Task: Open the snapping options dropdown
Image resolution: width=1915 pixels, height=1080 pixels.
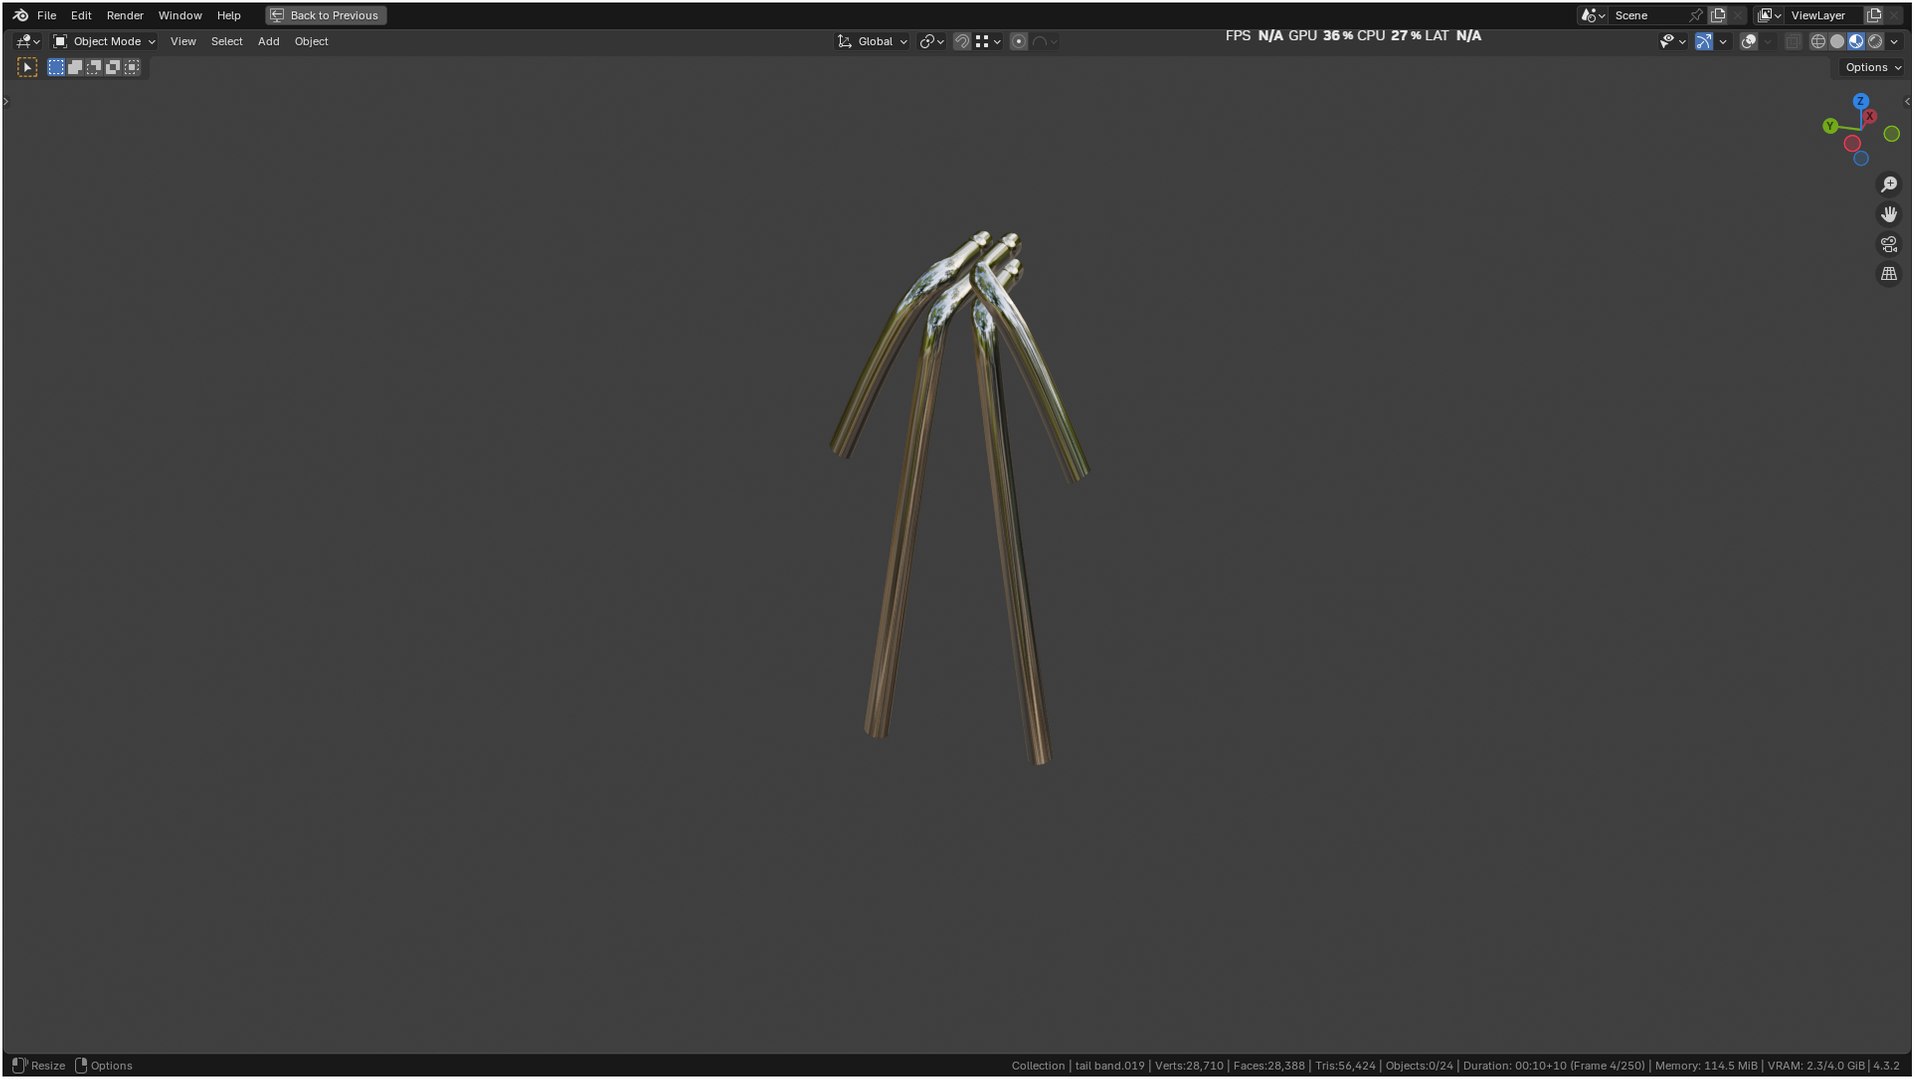Action: [988, 41]
